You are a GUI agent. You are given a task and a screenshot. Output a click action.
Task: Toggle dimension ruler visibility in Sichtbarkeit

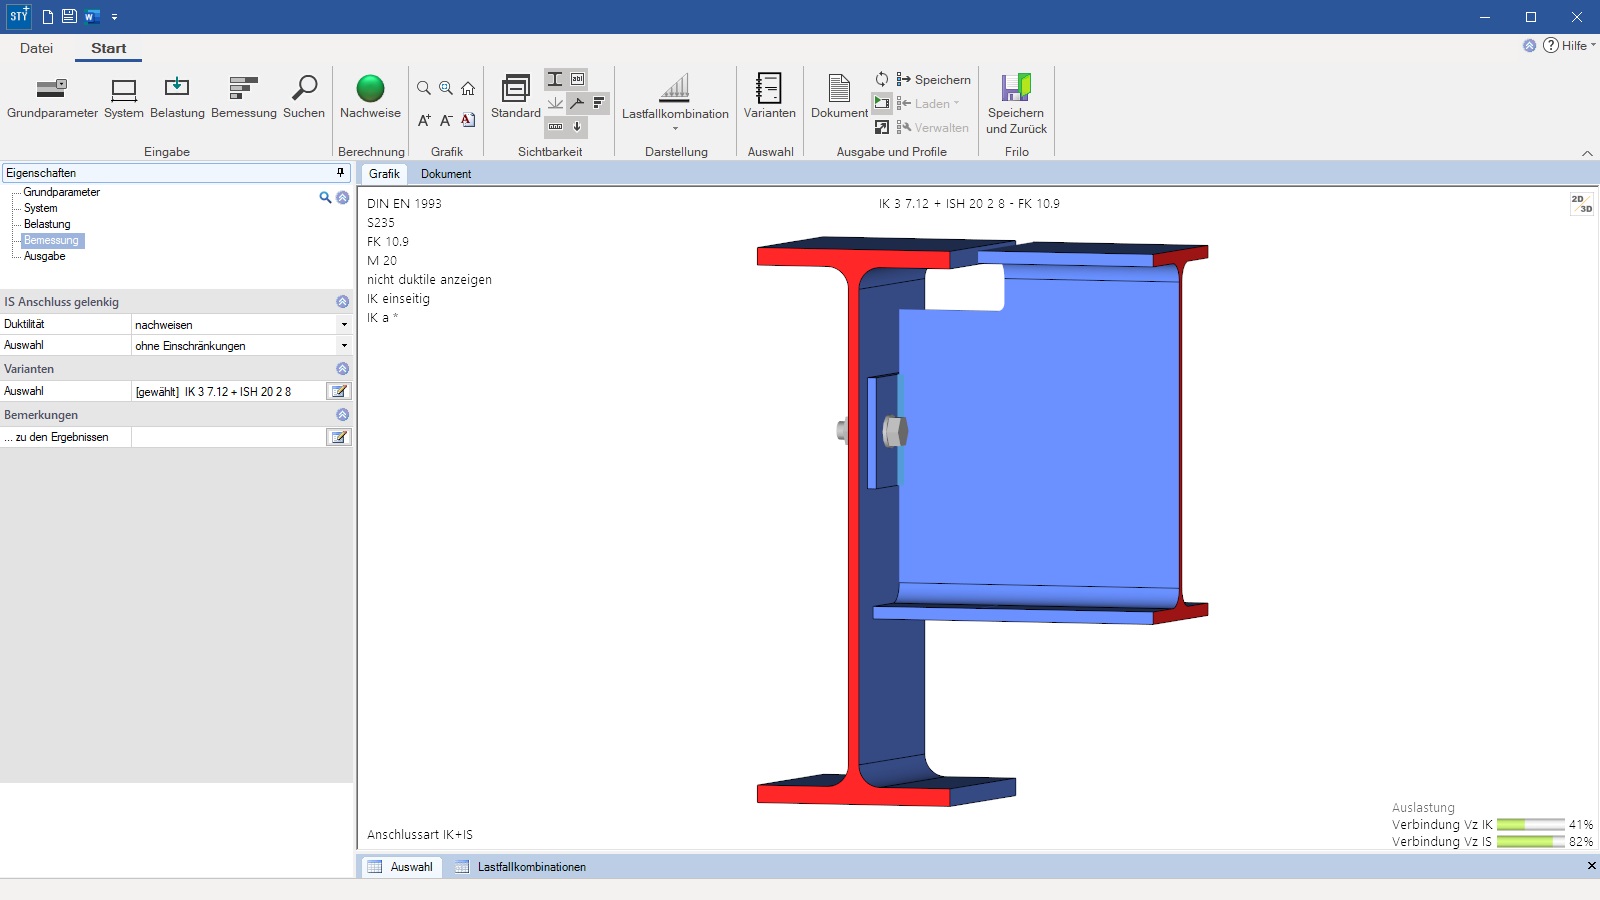(x=556, y=127)
